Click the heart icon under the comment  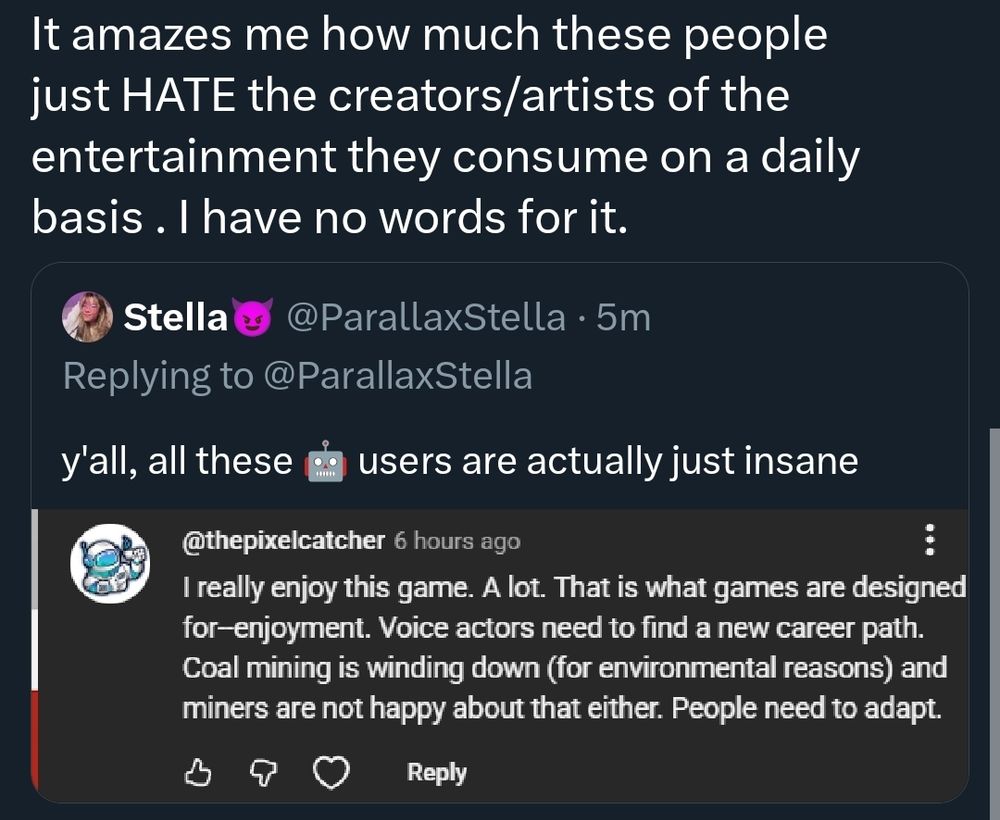(x=331, y=772)
